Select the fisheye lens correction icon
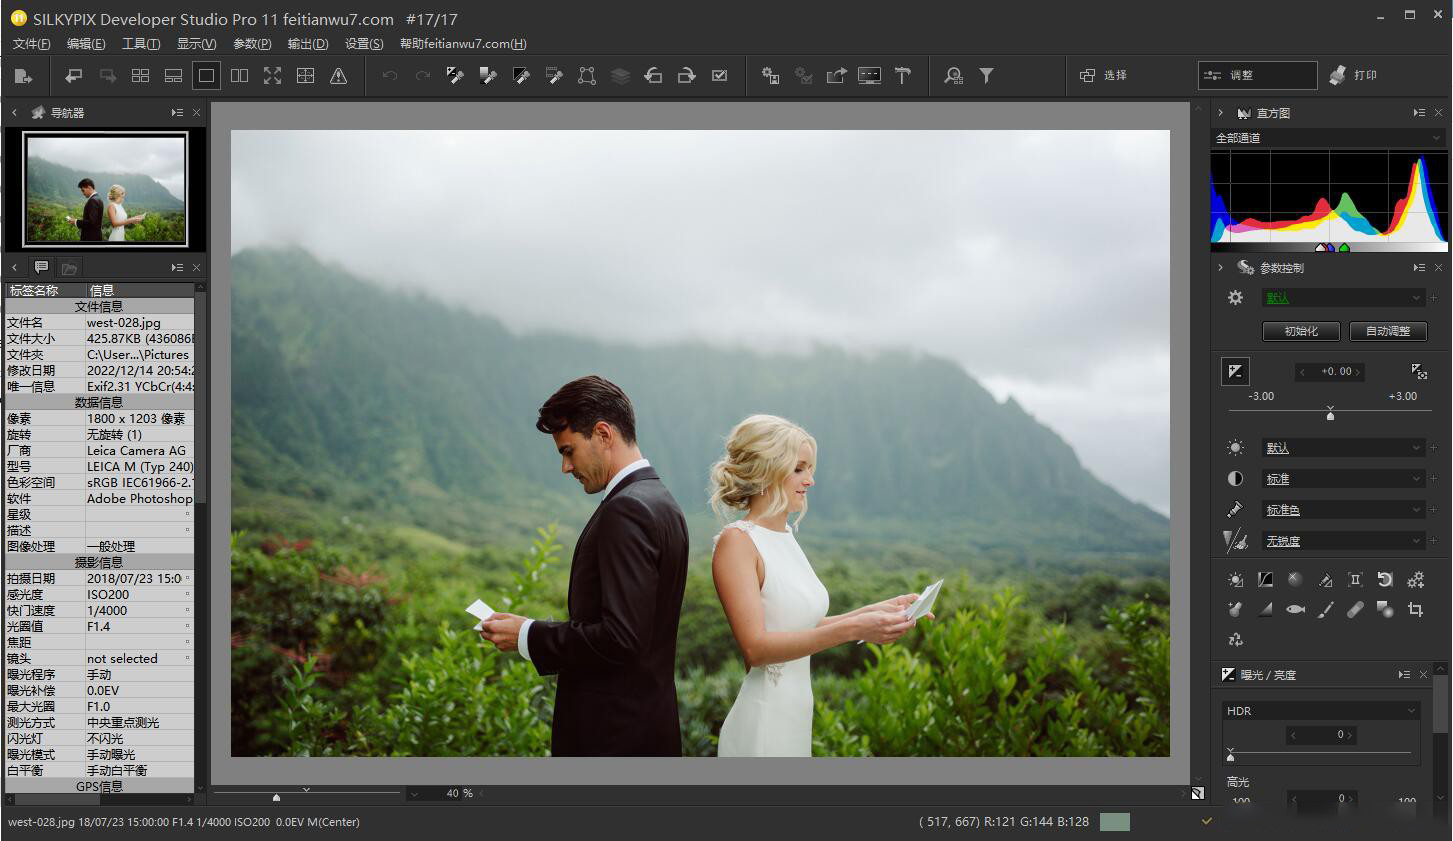Viewport: 1453px width, 841px height. [x=1295, y=609]
